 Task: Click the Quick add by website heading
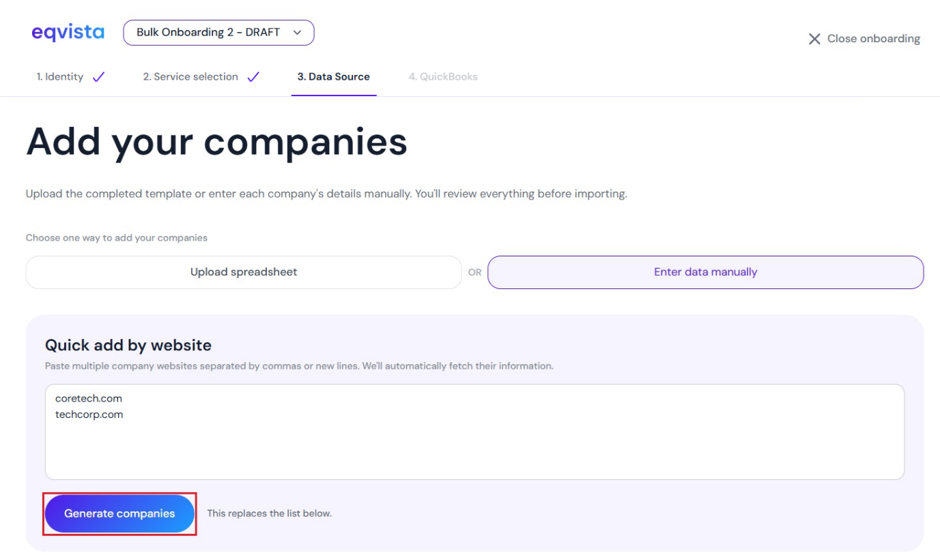click(x=128, y=345)
